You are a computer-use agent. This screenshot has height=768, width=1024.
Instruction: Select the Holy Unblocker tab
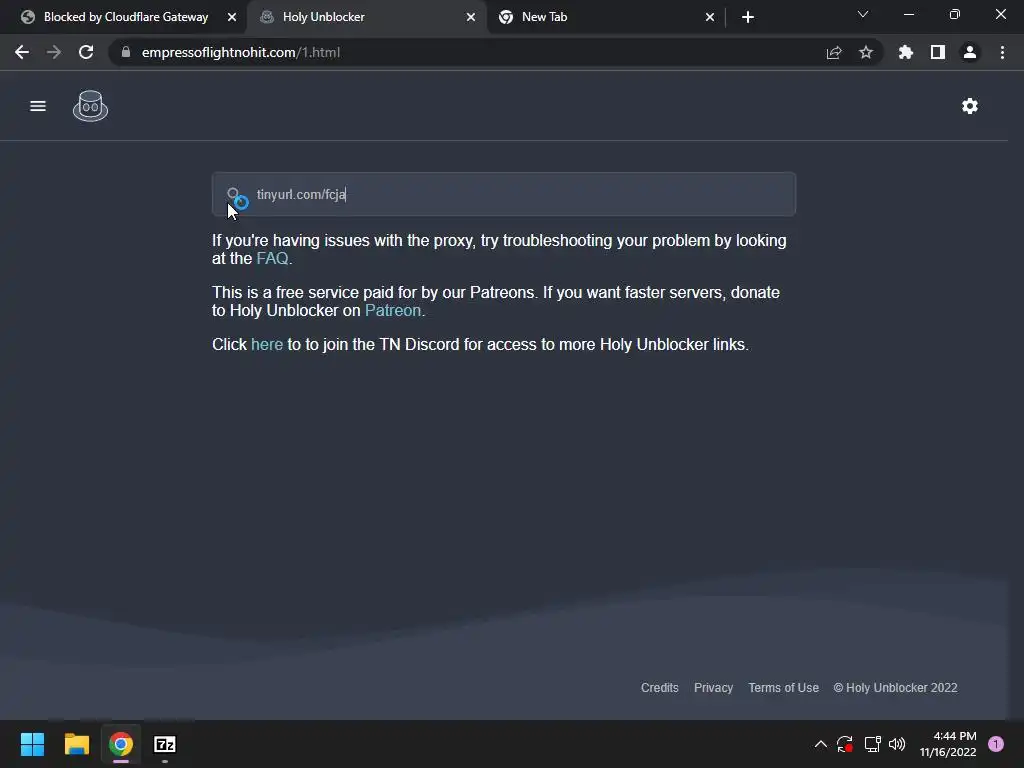[x=366, y=17]
